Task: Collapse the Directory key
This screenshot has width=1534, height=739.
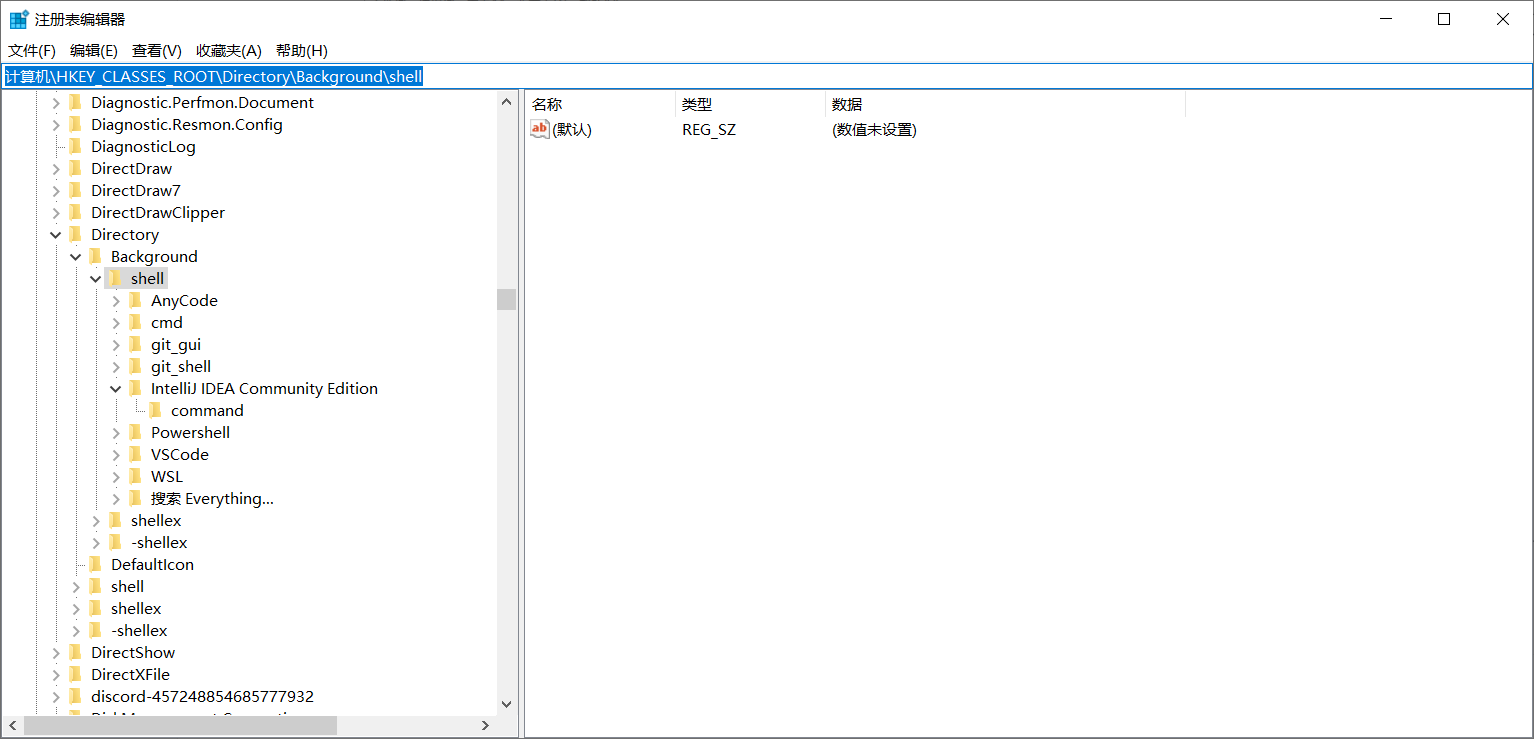Action: click(x=56, y=235)
